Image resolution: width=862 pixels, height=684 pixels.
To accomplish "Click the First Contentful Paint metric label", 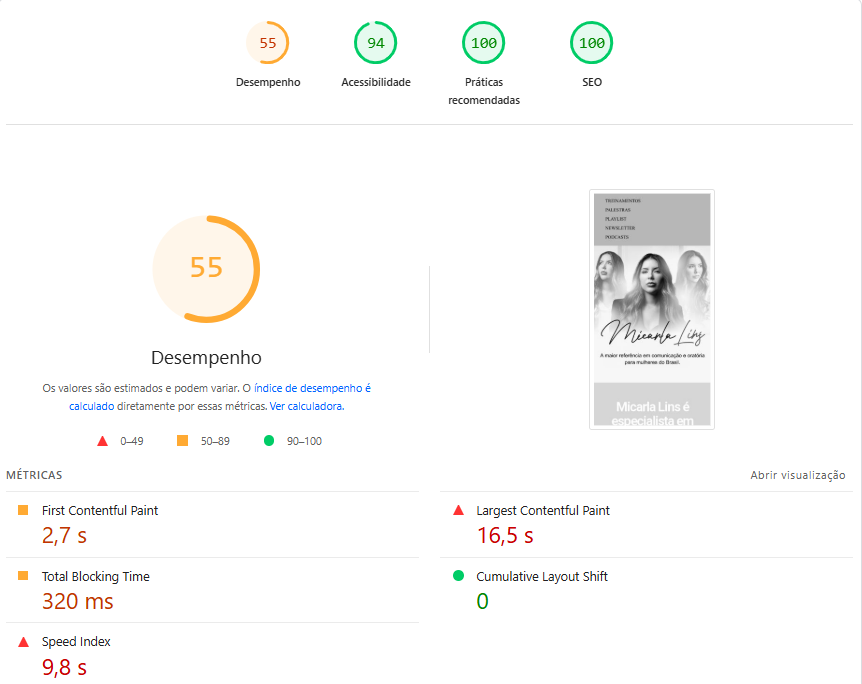I will 100,510.
